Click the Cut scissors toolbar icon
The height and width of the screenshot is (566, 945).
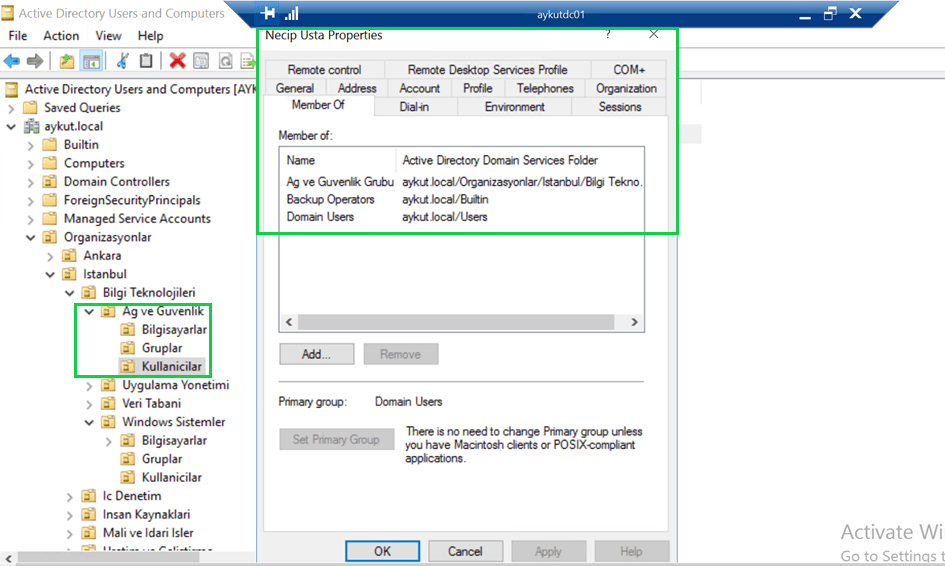pos(122,61)
